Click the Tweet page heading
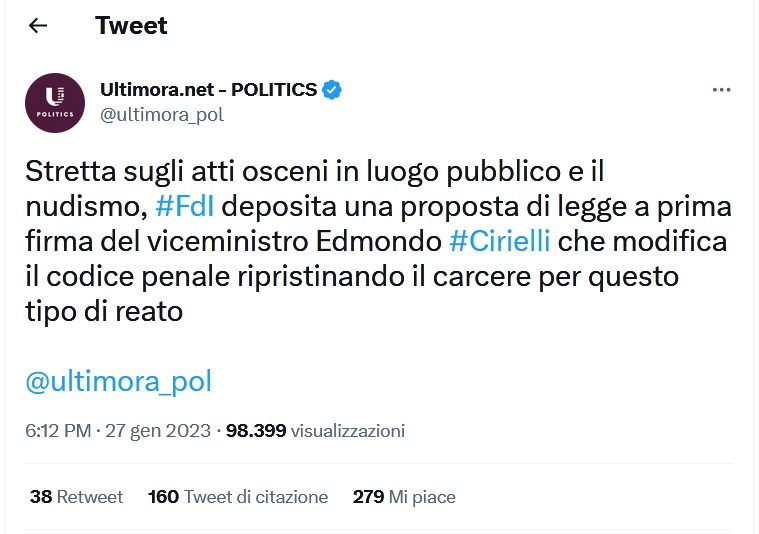The height and width of the screenshot is (534, 759). pyautogui.click(x=131, y=26)
